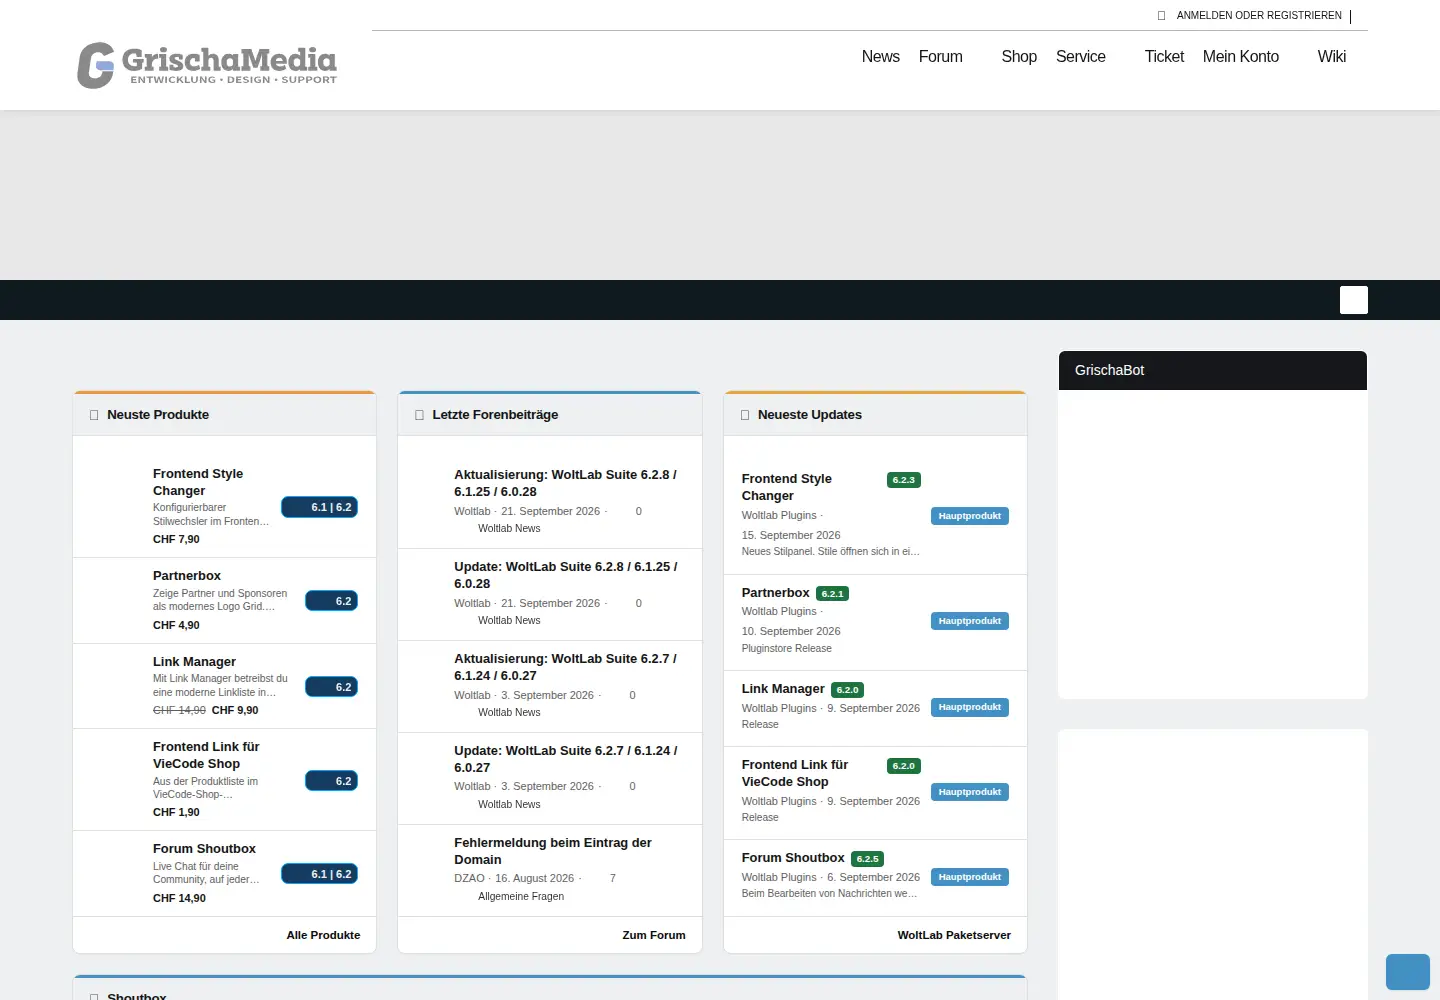1440x1000 pixels.
Task: Click 6.2 badge next to Link Manager product
Action: point(331,687)
